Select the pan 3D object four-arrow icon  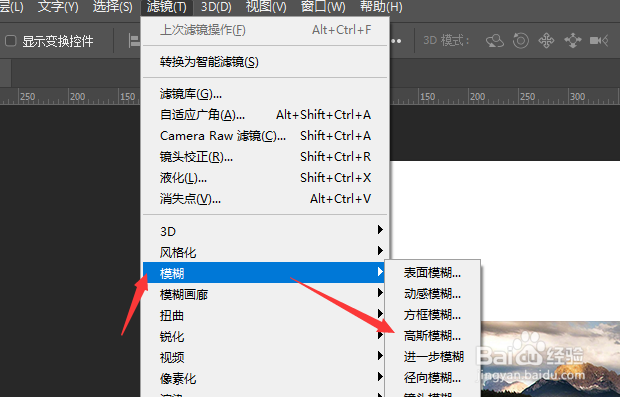(546, 41)
